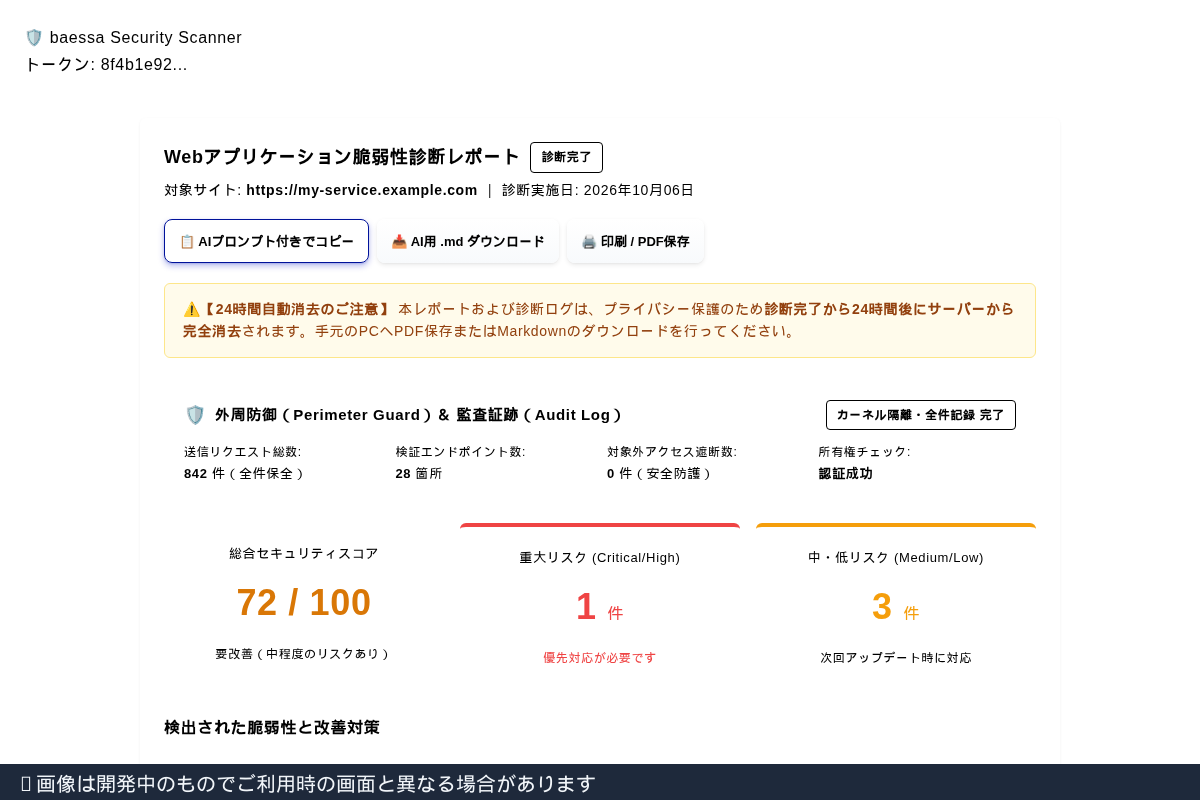The height and width of the screenshot is (800, 1200).
Task: Click the 検証エンドポイント数 label
Action: [x=461, y=452]
